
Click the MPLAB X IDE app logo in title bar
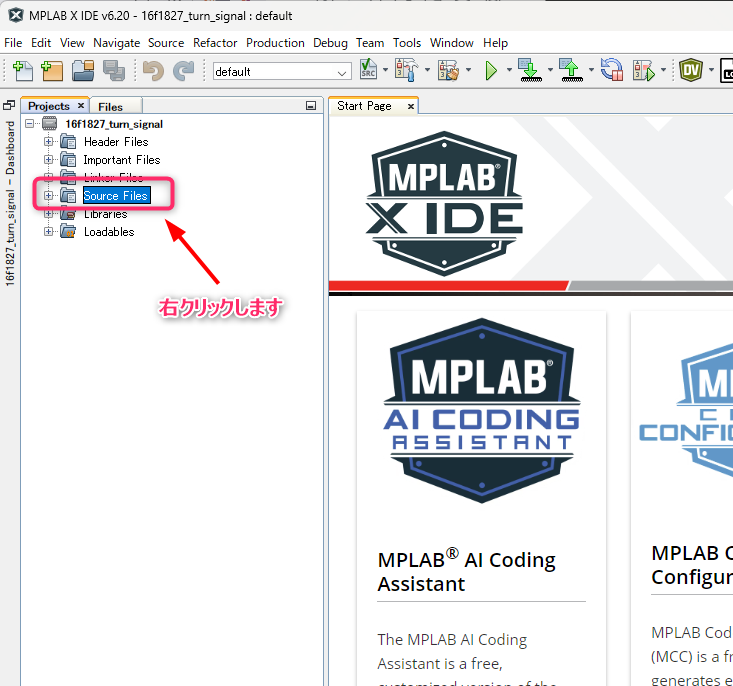16,15
